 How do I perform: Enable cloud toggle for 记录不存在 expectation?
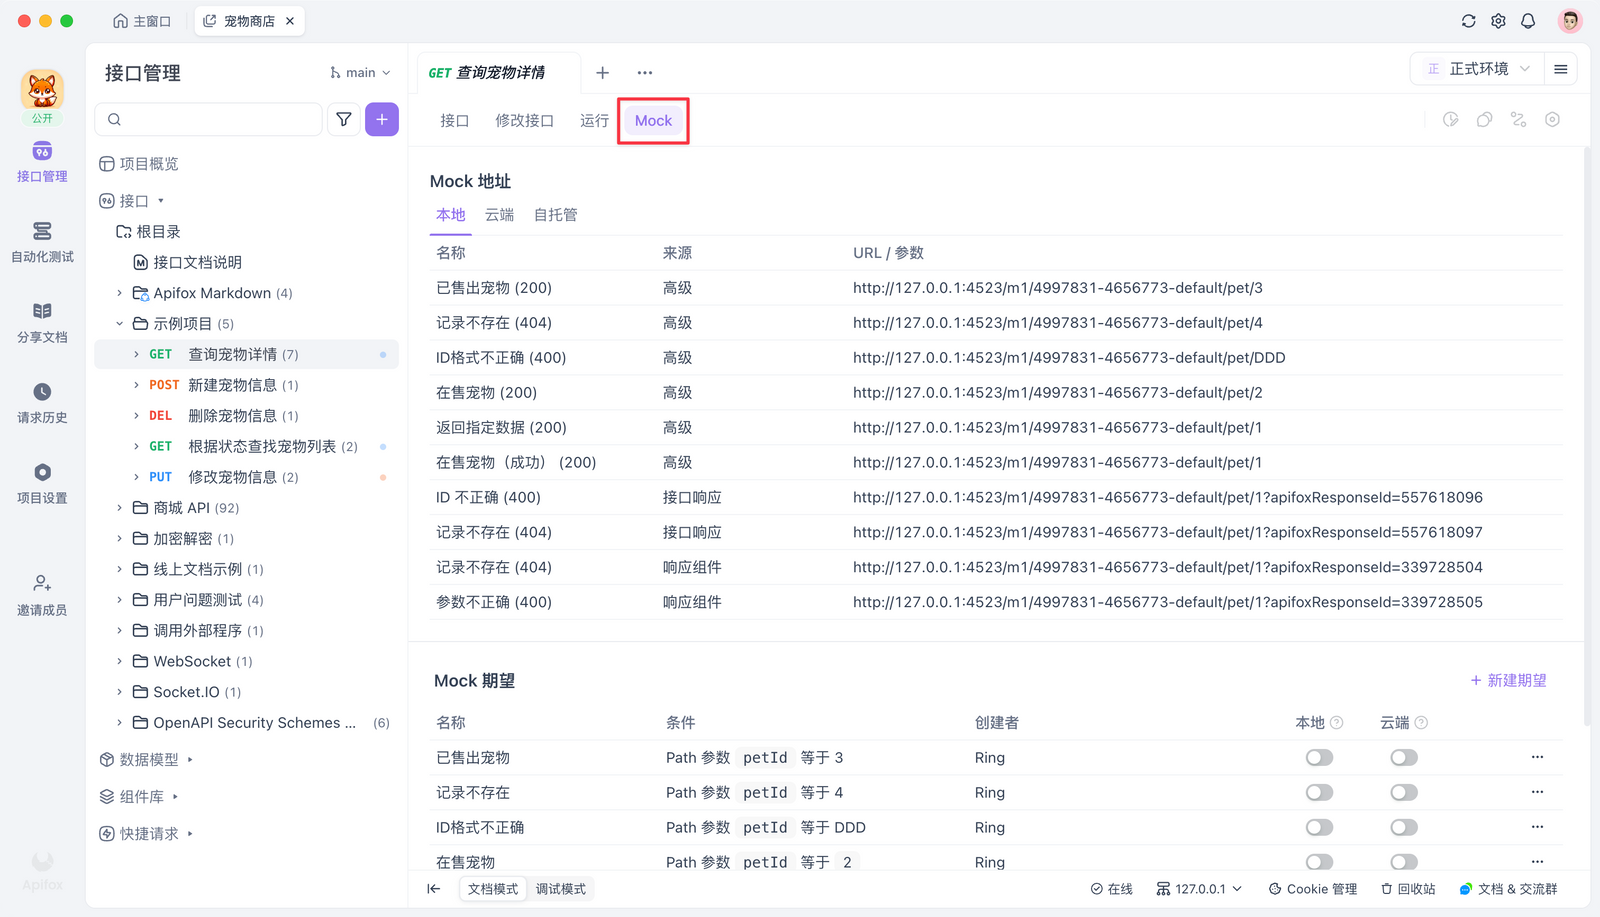tap(1404, 792)
